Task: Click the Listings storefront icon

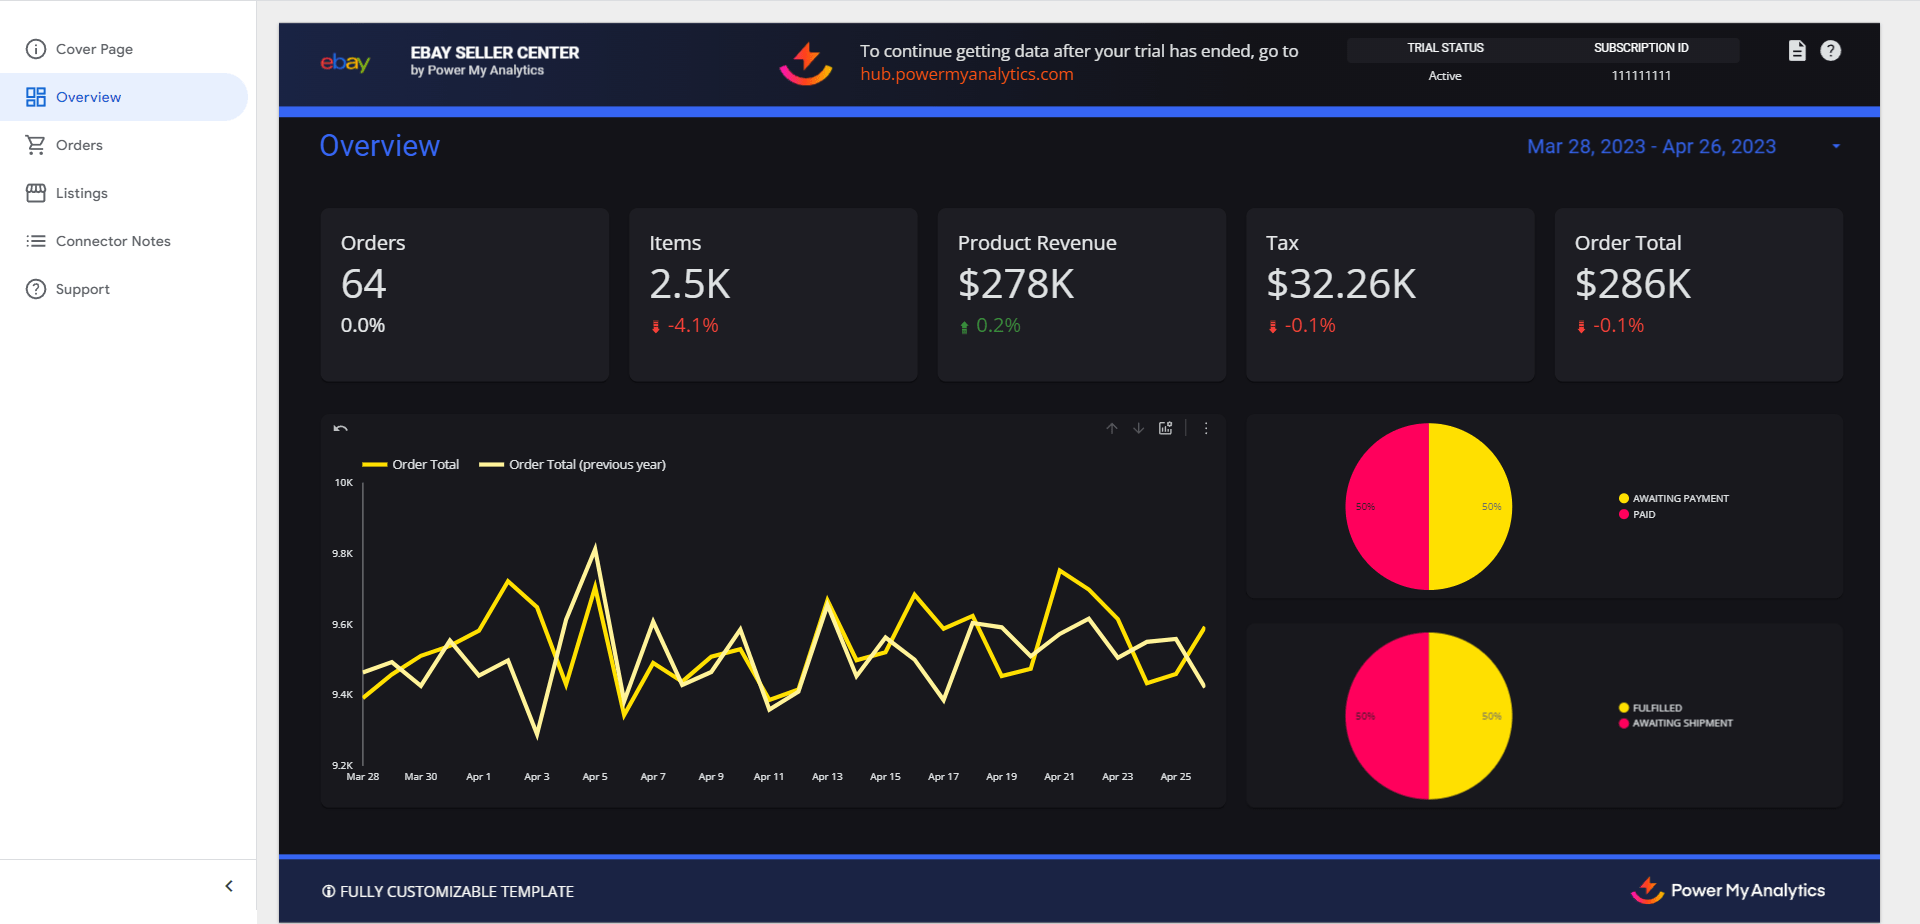Action: coord(36,192)
